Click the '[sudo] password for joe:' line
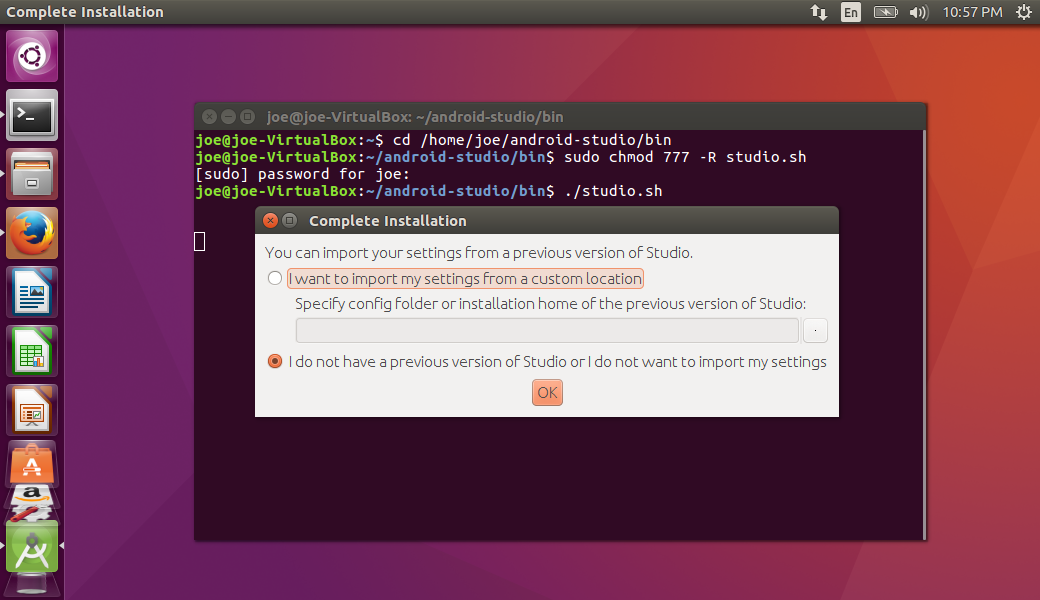 coord(302,174)
